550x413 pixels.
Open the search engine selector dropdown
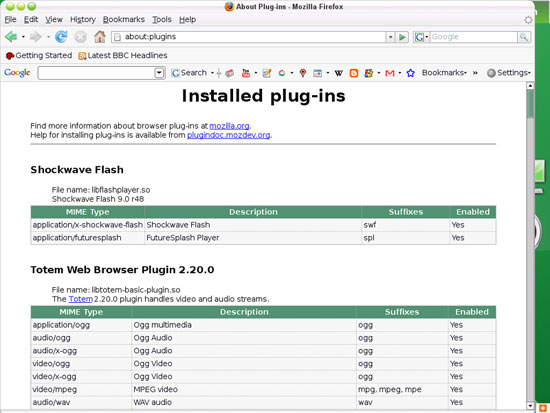[x=421, y=37]
